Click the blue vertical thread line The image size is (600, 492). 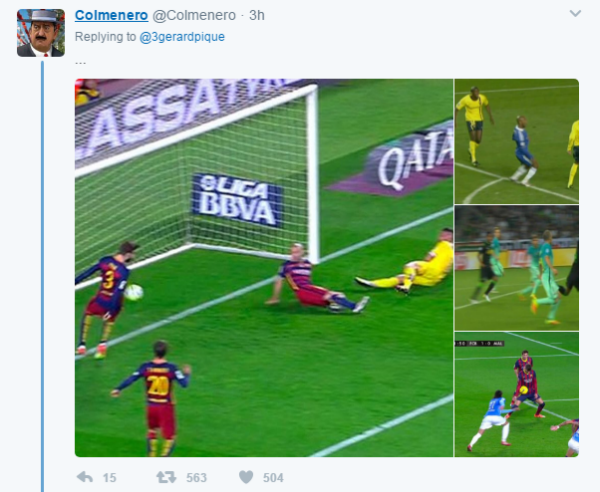[42, 276]
